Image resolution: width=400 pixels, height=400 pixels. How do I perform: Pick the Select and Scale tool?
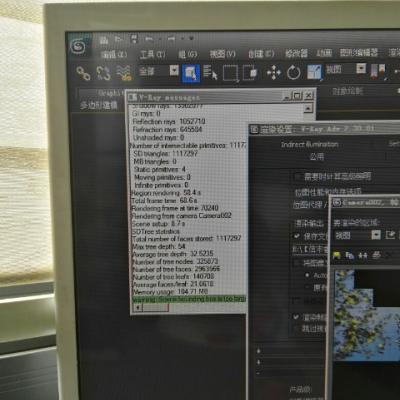pos(314,72)
